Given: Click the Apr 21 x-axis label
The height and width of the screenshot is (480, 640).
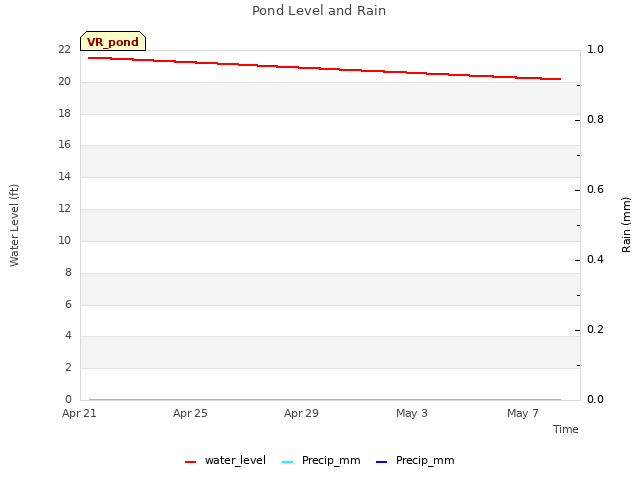Looking at the screenshot, I should 79,413.
